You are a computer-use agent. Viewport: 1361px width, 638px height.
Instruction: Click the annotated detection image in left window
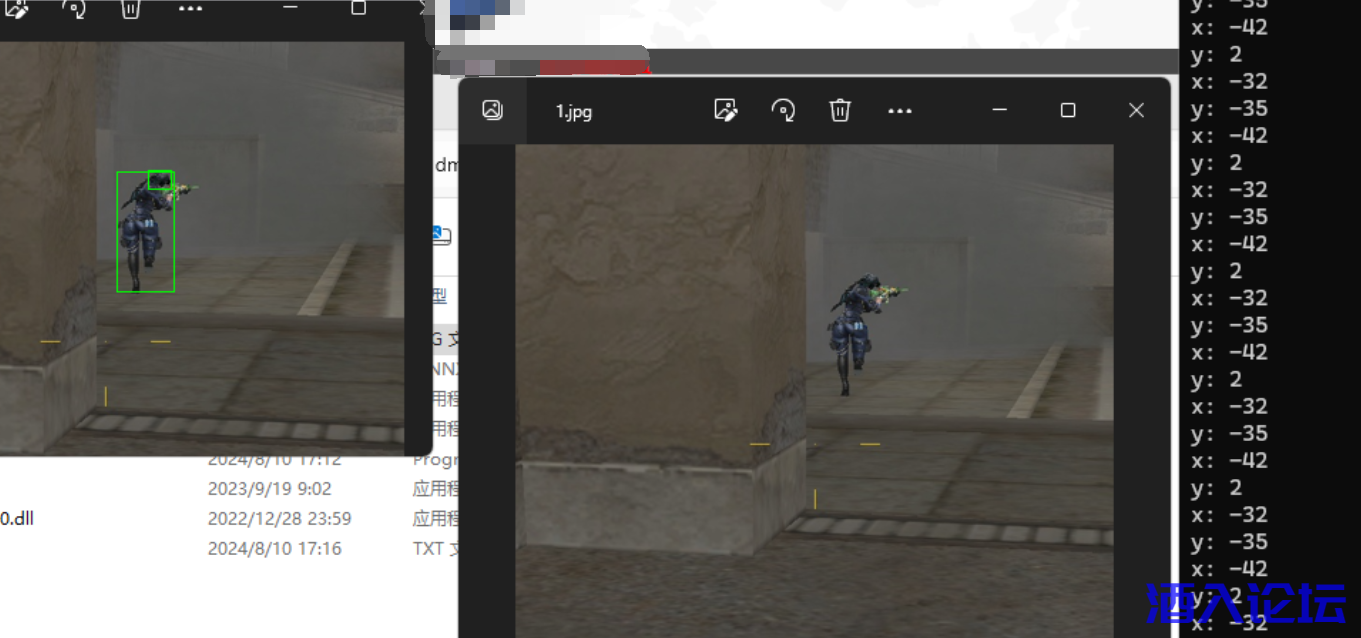coord(202,248)
